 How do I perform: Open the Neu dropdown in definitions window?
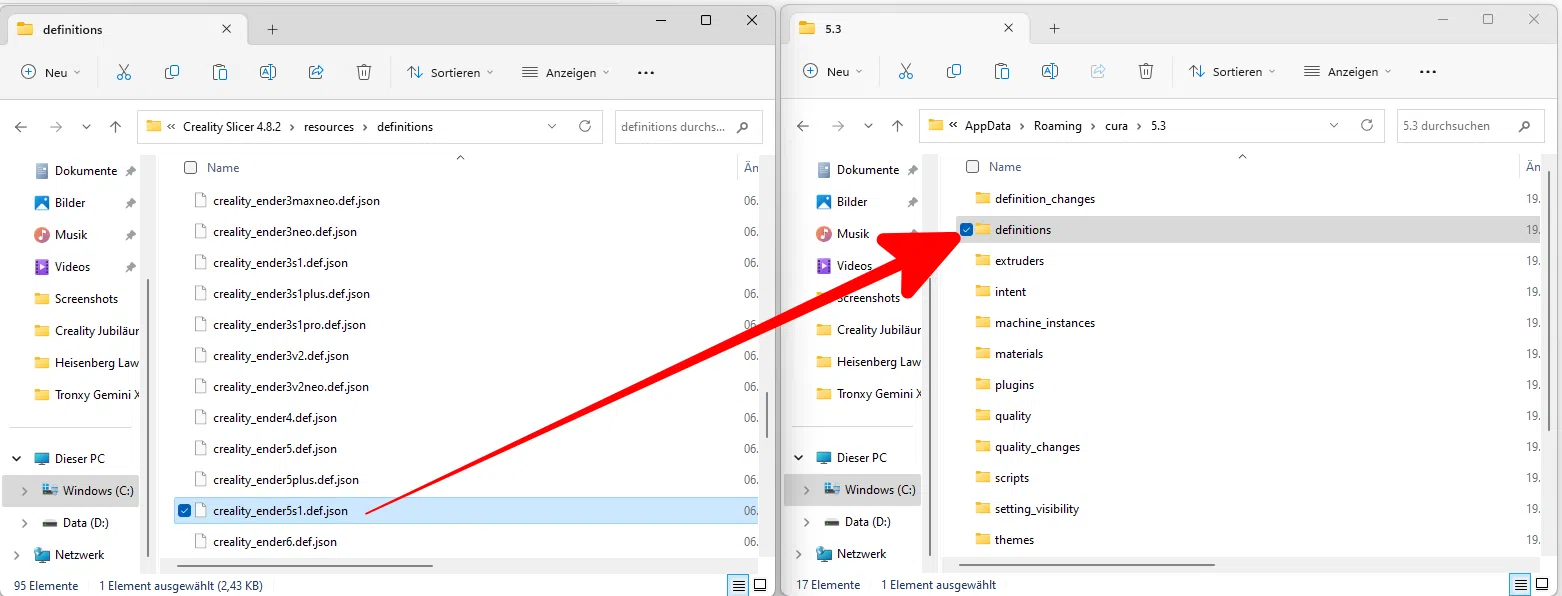click(x=51, y=72)
